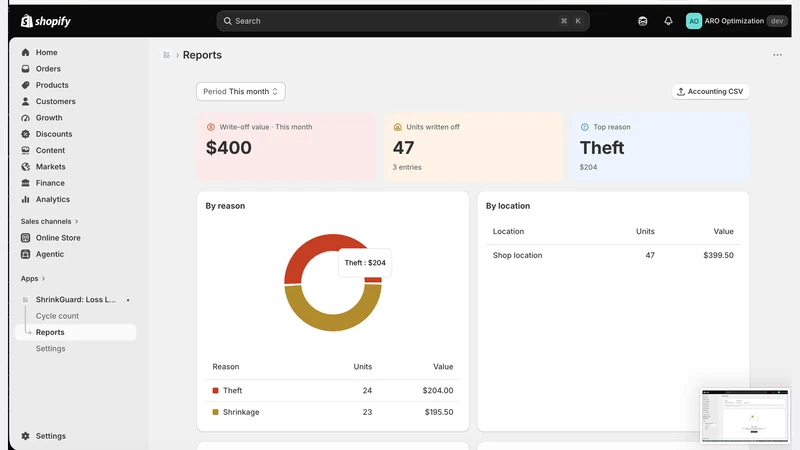Screen dimensions: 800x450
Task: Open Cycle count under ShrinkGuard
Action: point(57,316)
